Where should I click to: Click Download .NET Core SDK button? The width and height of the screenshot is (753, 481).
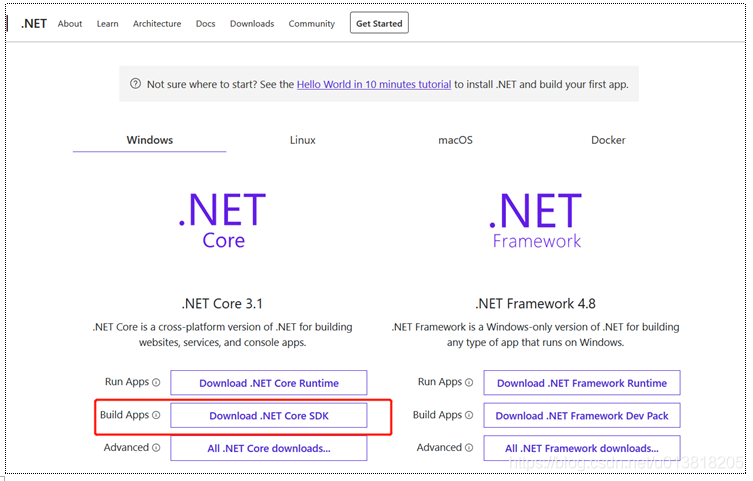269,415
